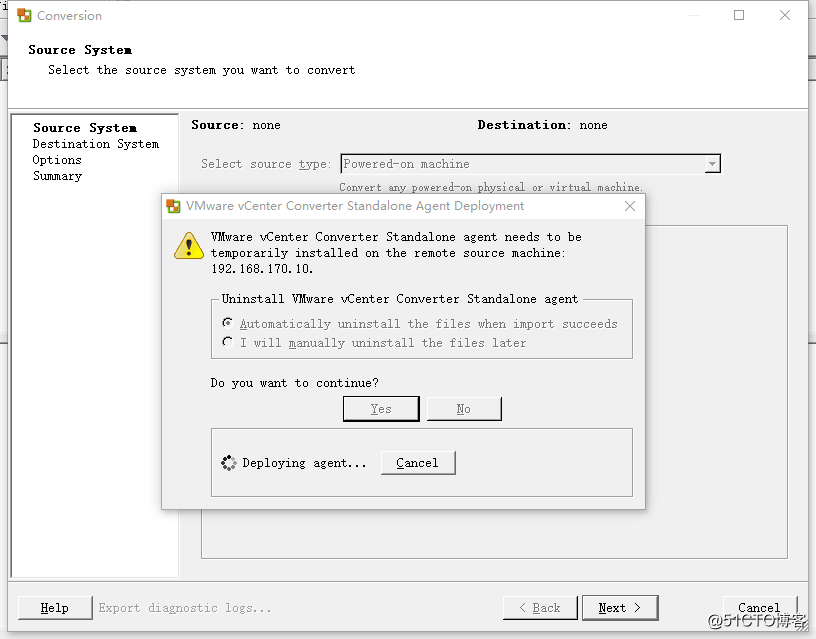
Task: Click the 'Destination: none' label
Action: click(x=543, y=125)
